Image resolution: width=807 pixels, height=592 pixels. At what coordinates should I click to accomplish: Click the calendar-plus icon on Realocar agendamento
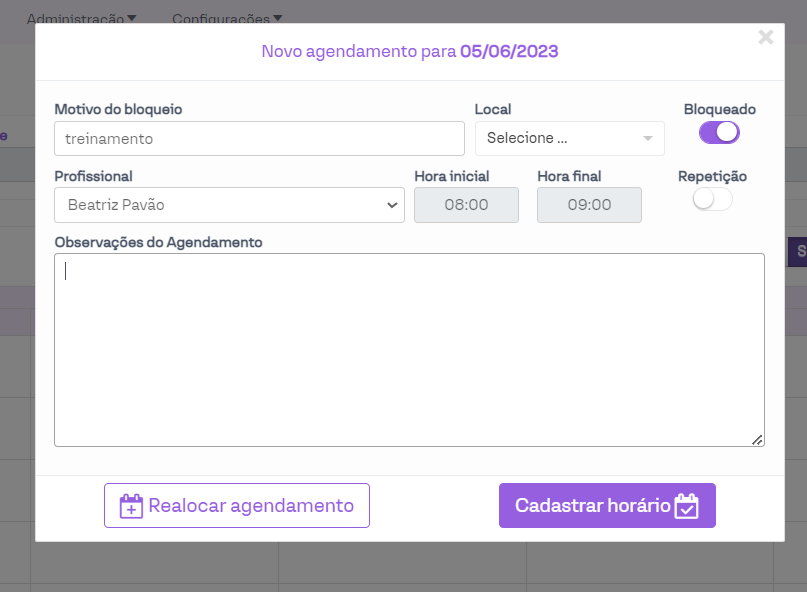click(131, 506)
